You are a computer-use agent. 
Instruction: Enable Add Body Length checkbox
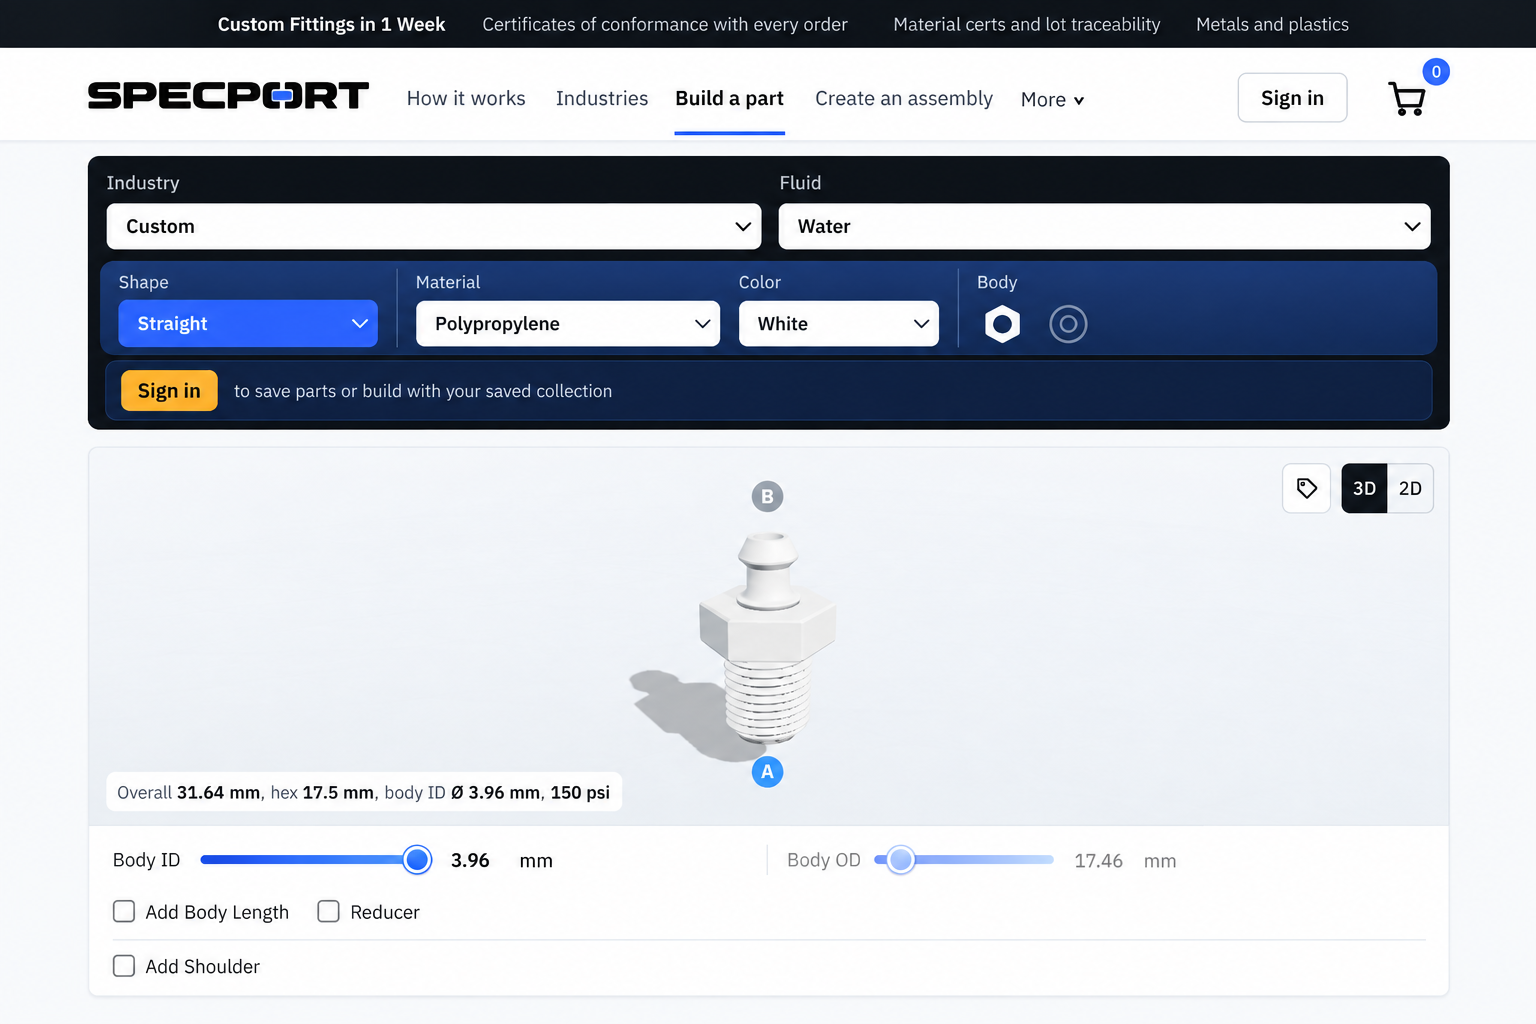click(x=124, y=911)
